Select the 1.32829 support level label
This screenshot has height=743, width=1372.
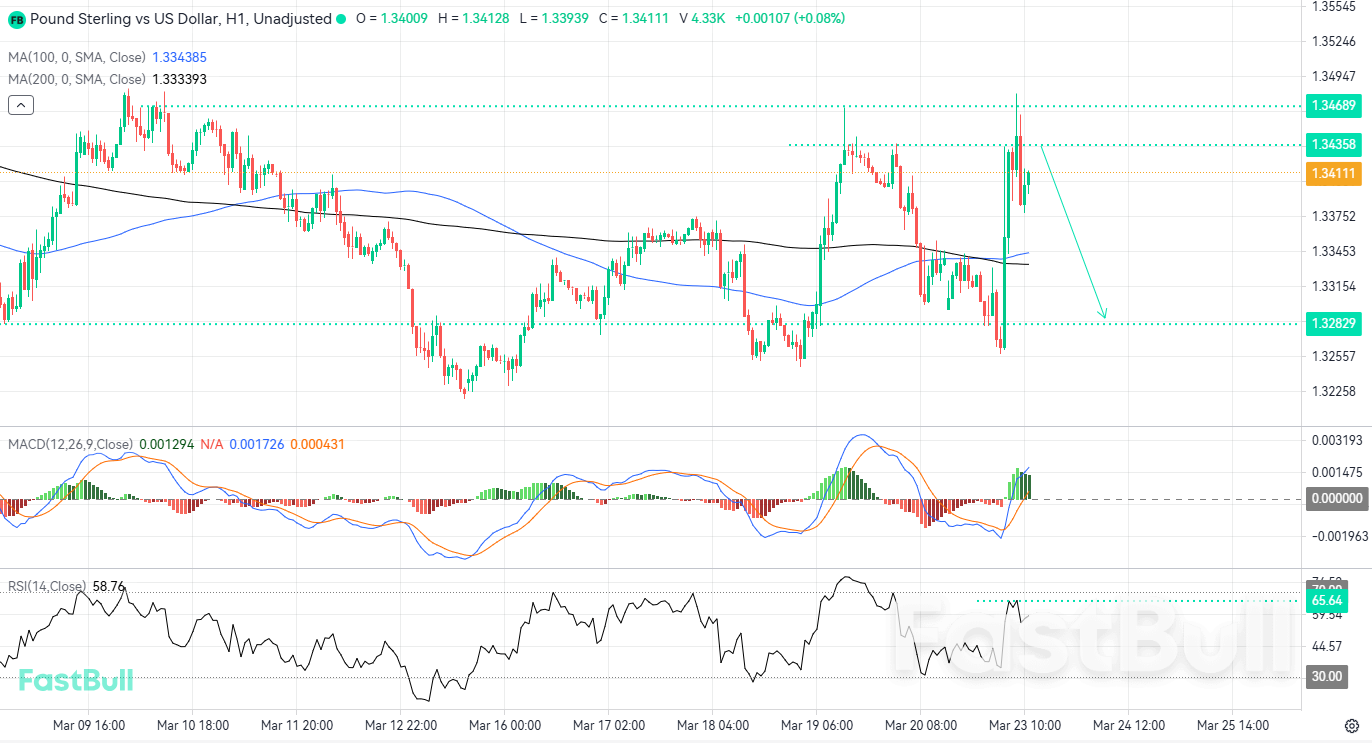tap(1333, 324)
